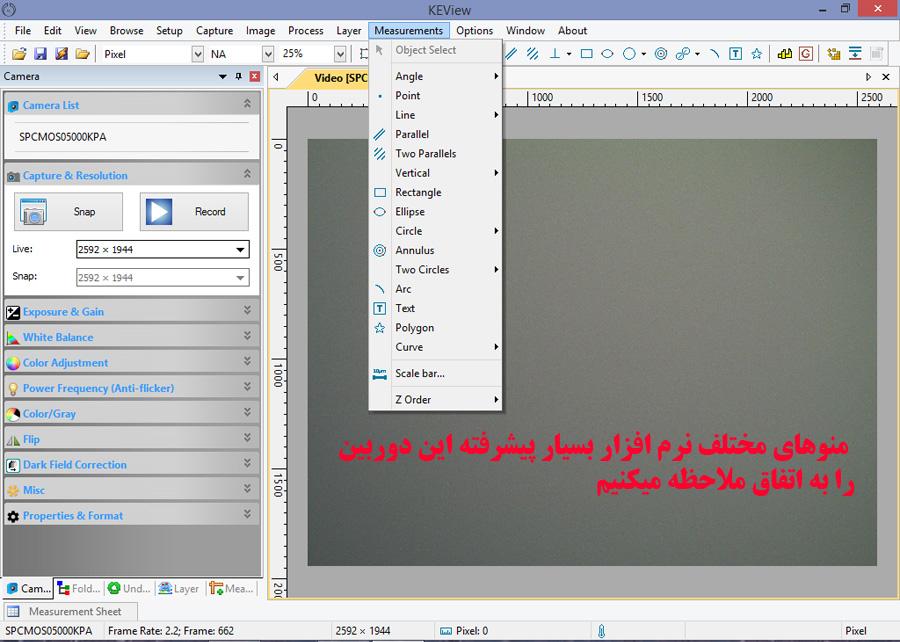The image size is (900, 642).
Task: Toggle the pin on the Camera panel
Action: [239, 76]
